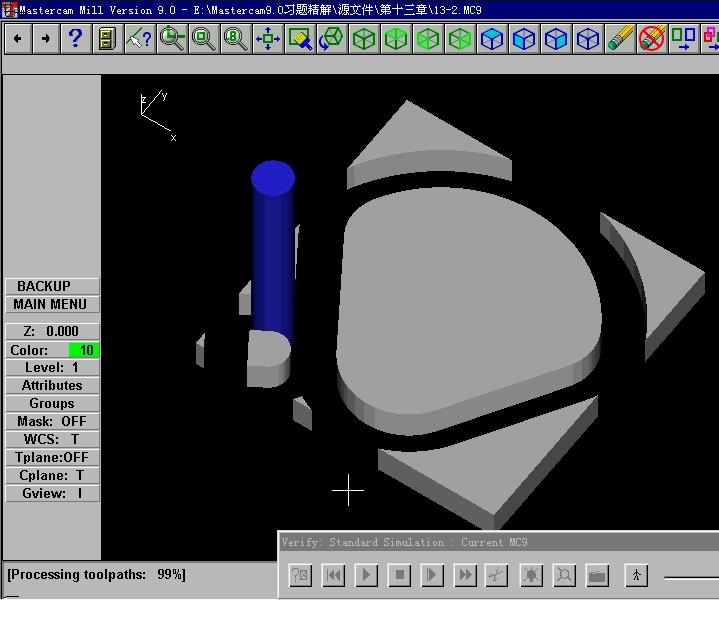Click the green color 10 swatch
Viewport: 719px width, 631px height.
(83, 350)
